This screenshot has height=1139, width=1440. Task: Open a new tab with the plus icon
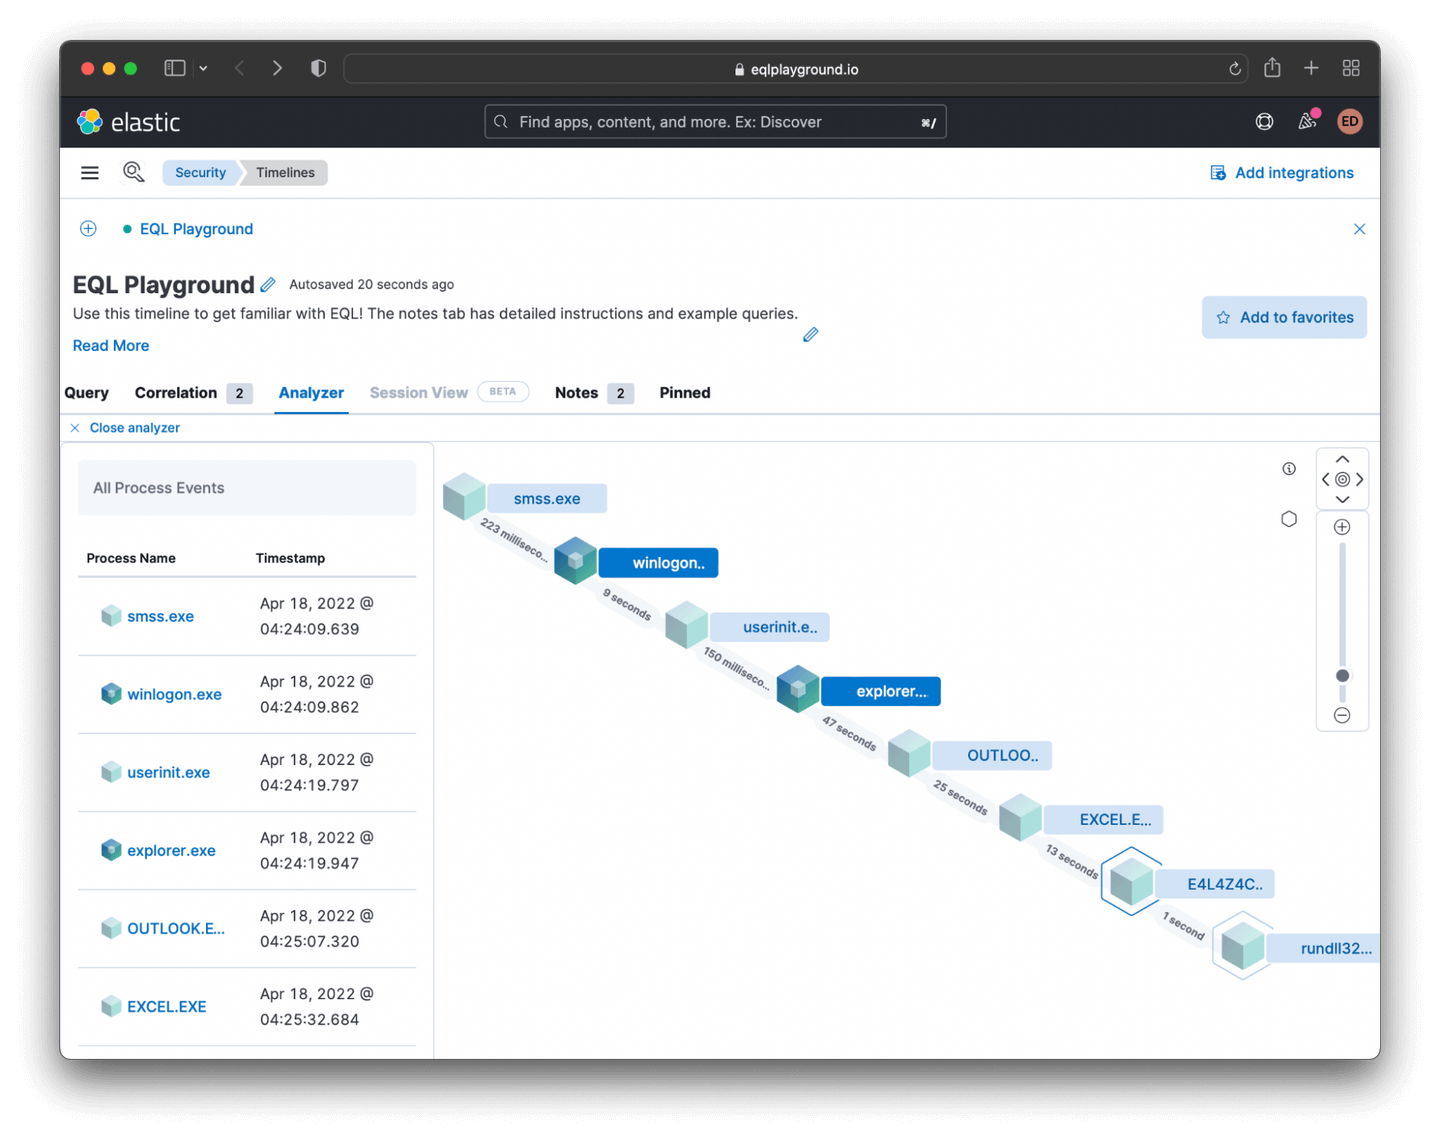[x=1311, y=68]
